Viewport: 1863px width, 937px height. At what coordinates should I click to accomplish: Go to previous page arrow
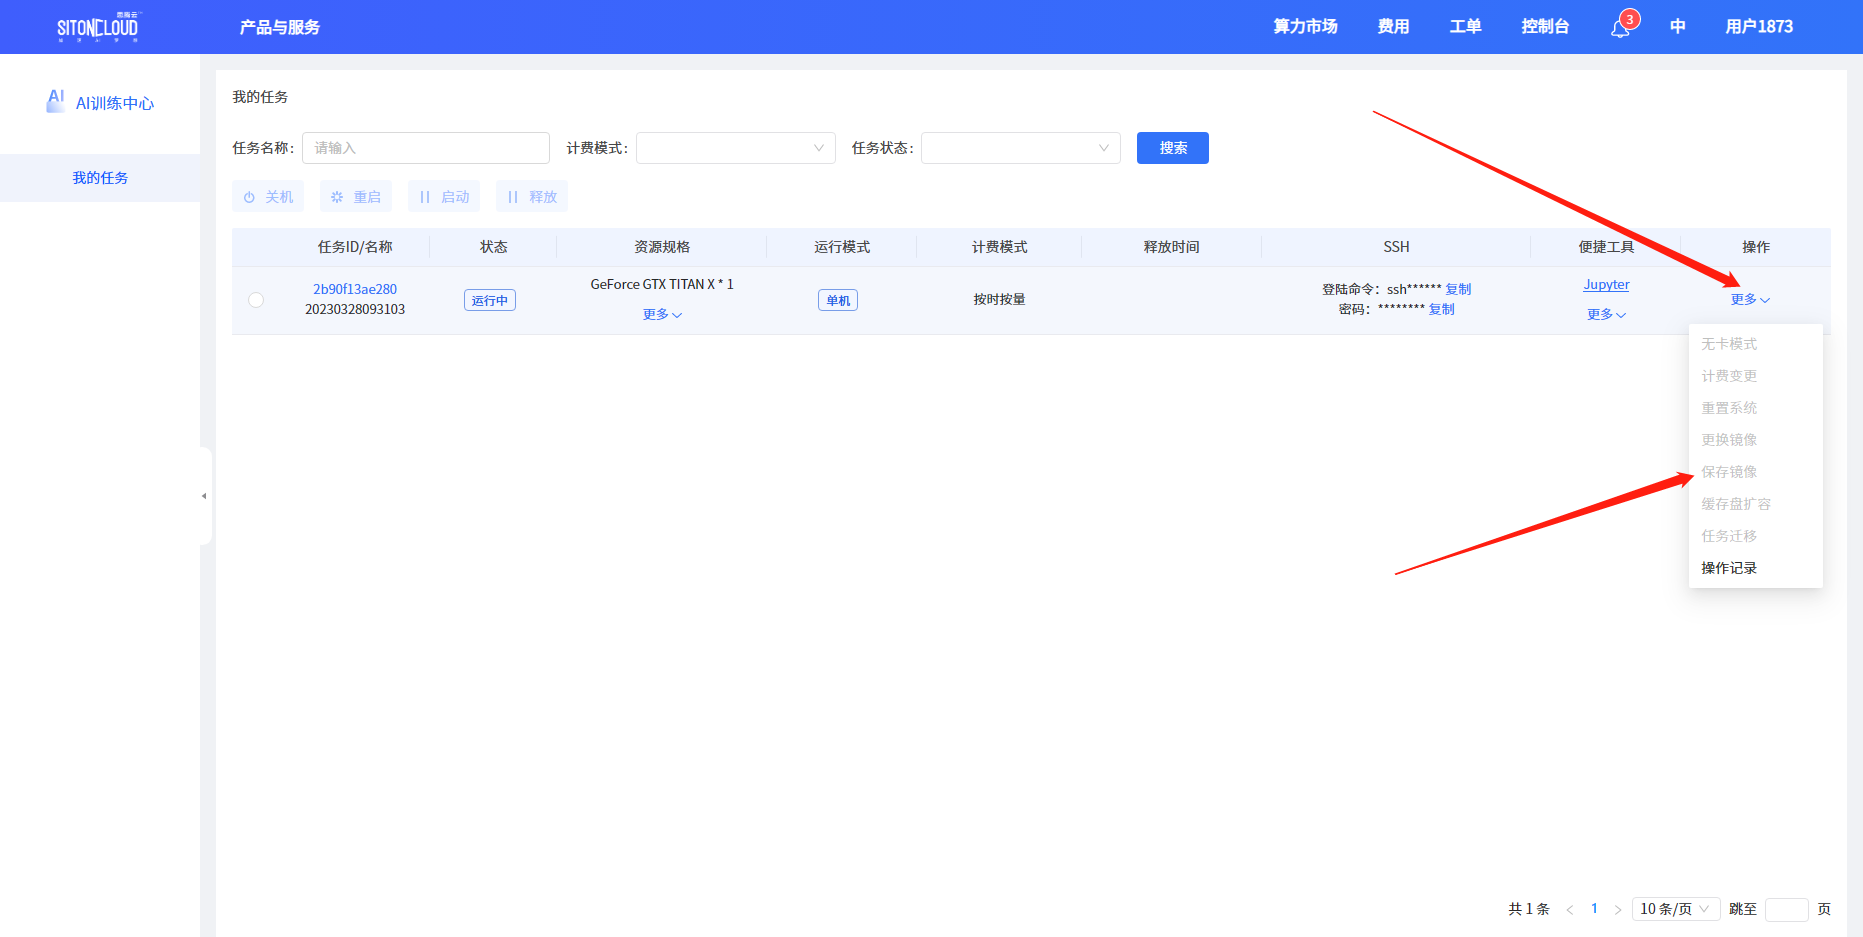pos(1570,909)
